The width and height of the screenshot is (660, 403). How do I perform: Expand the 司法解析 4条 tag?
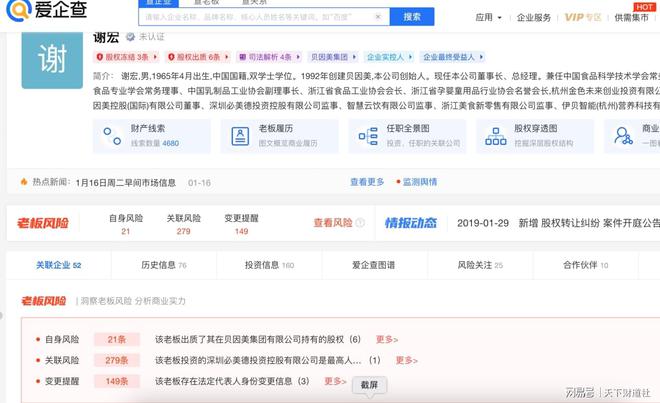click(x=270, y=57)
